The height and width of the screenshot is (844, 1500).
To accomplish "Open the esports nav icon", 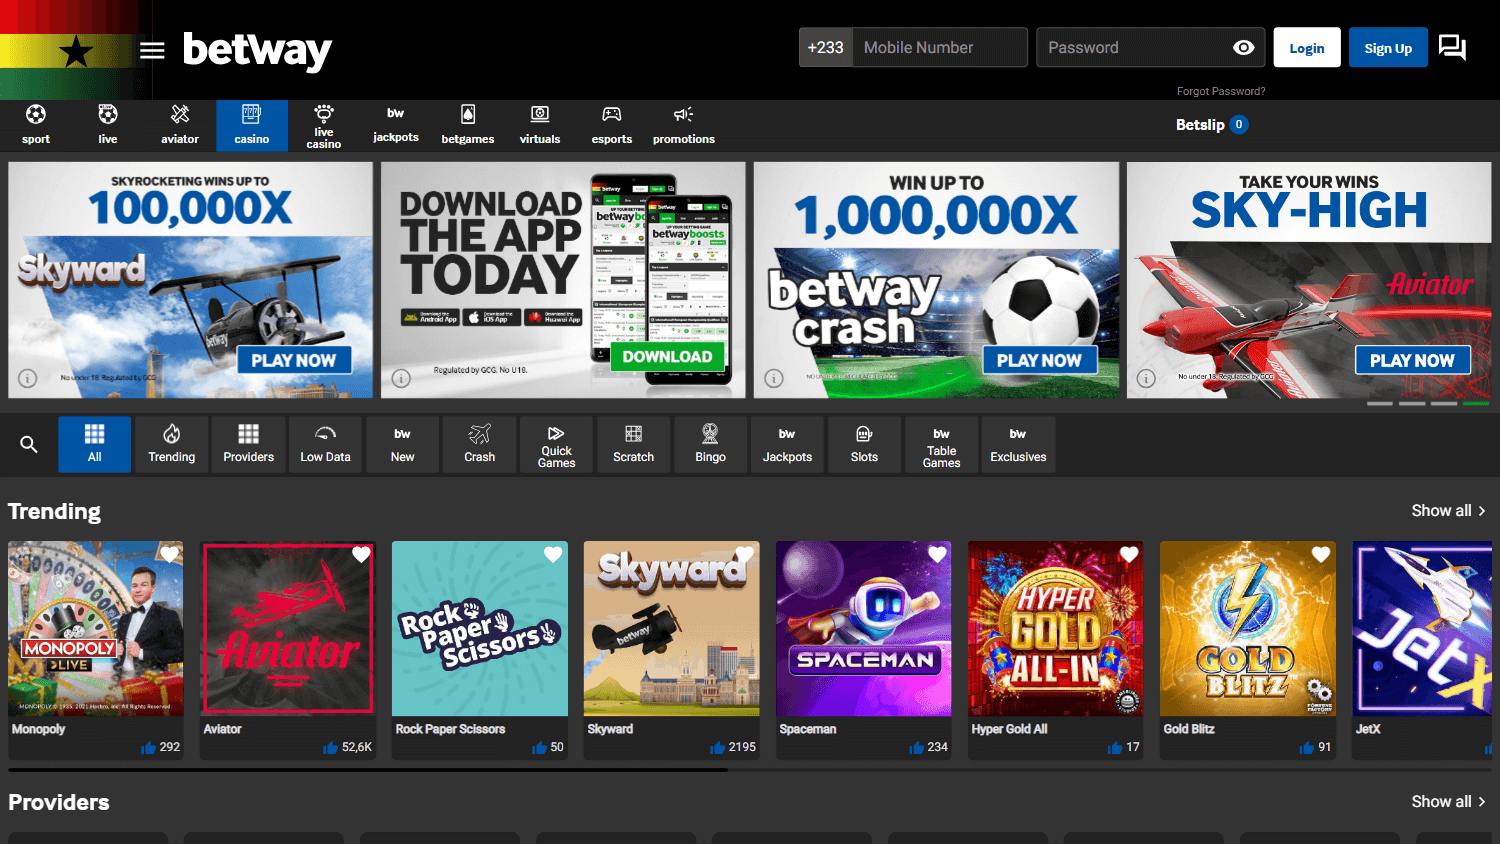I will (612, 114).
